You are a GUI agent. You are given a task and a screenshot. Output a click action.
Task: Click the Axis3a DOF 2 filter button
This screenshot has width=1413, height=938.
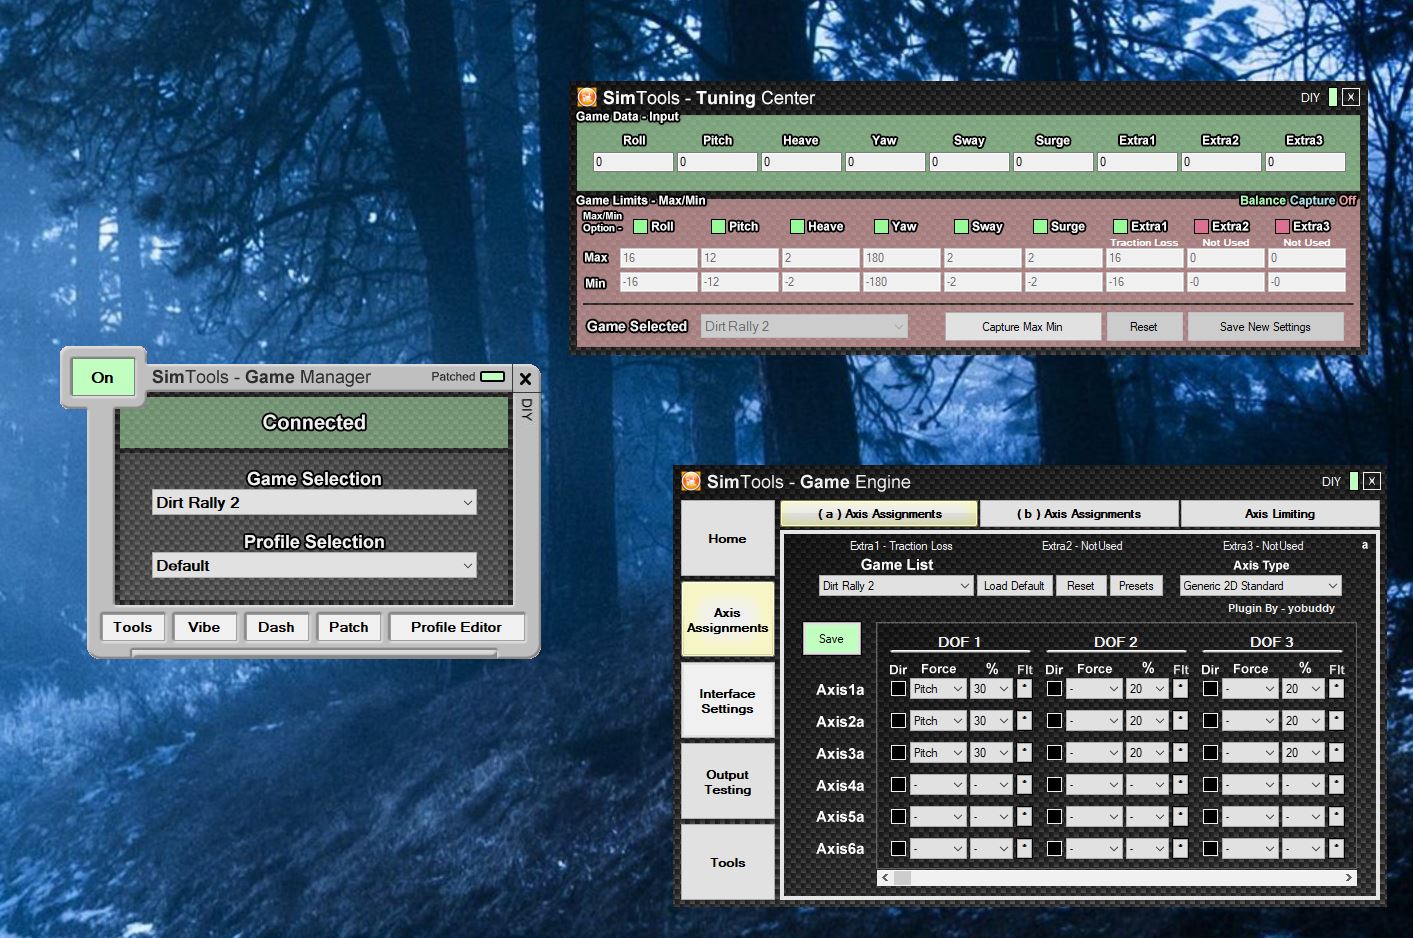click(x=1180, y=753)
